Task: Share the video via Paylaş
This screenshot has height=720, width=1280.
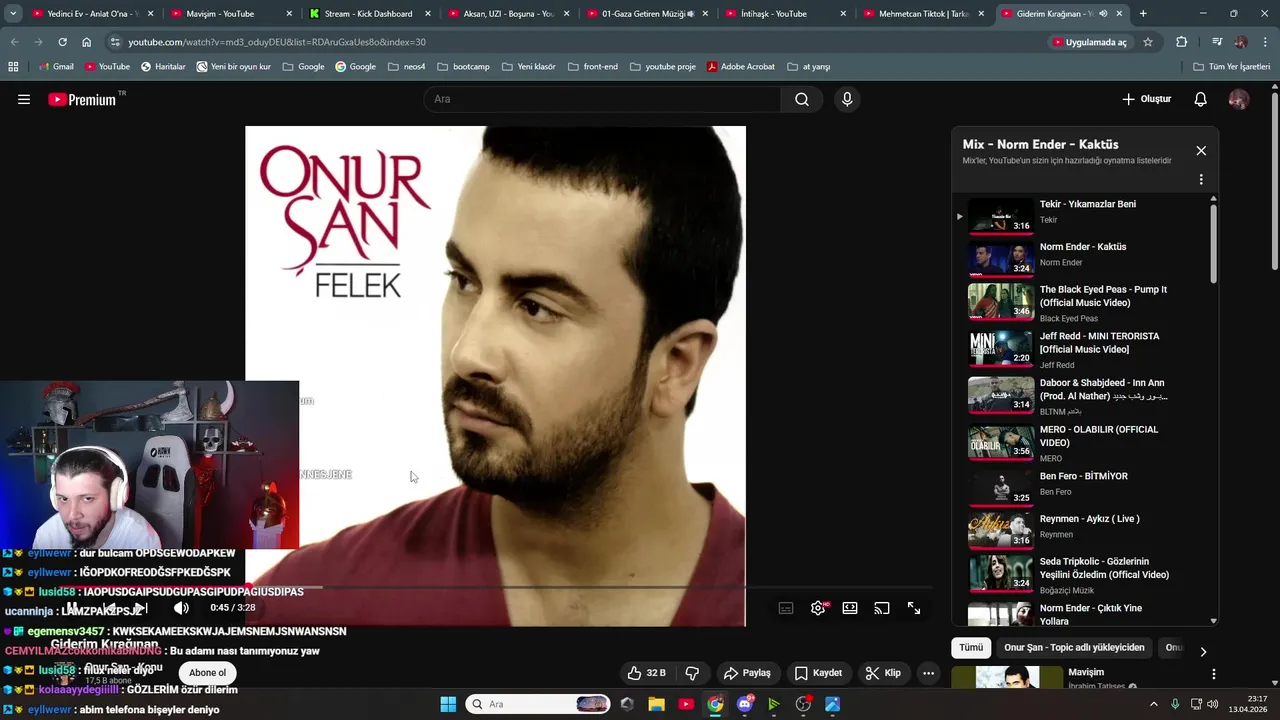Action: pyautogui.click(x=747, y=673)
